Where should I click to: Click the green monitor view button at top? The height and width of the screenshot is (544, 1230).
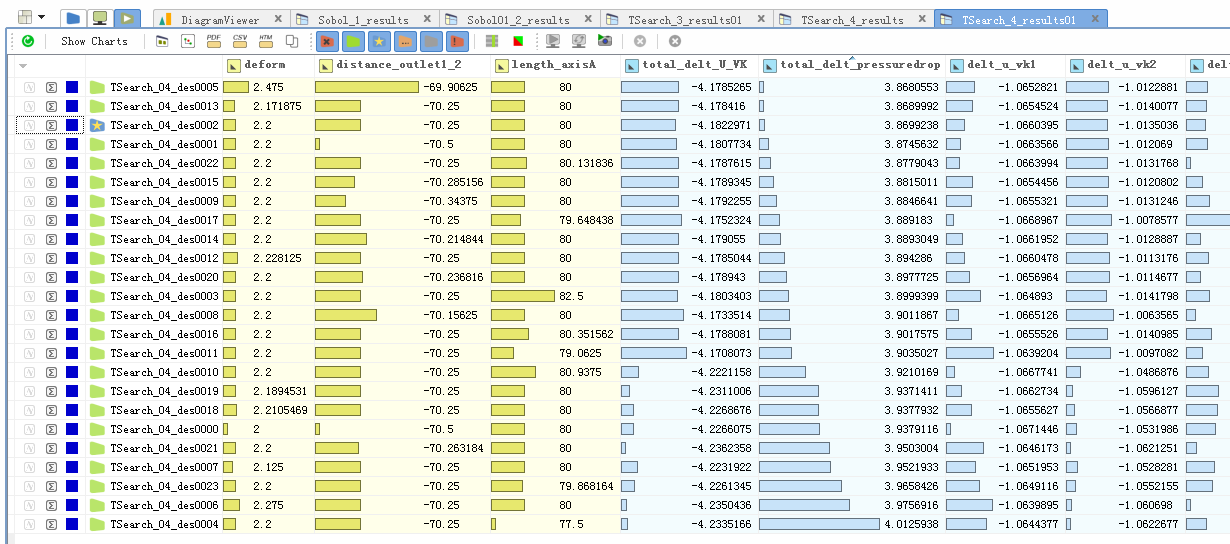coord(100,18)
